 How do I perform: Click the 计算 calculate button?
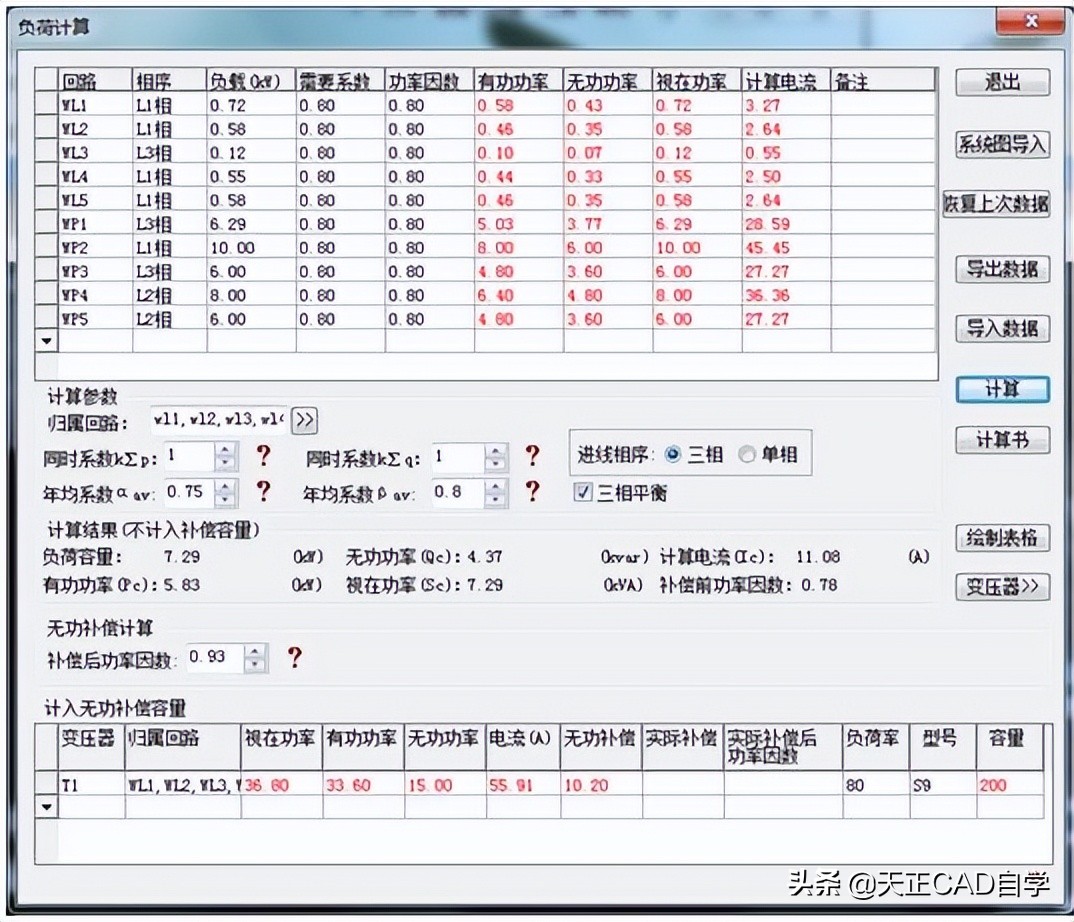coord(1001,390)
